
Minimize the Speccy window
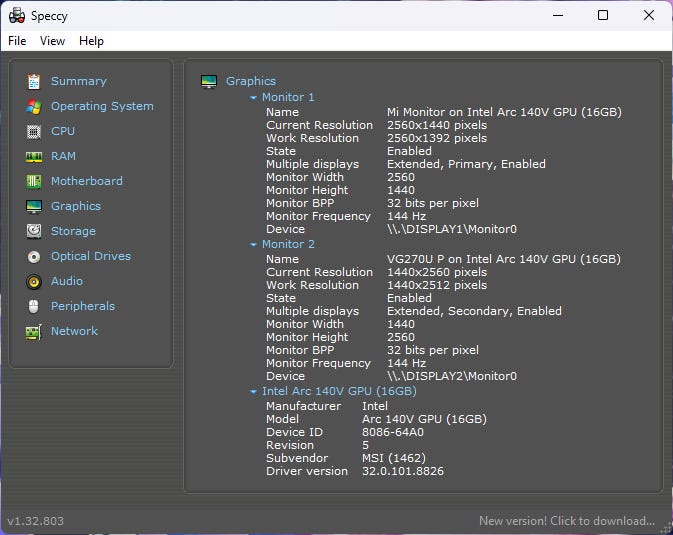coord(558,15)
